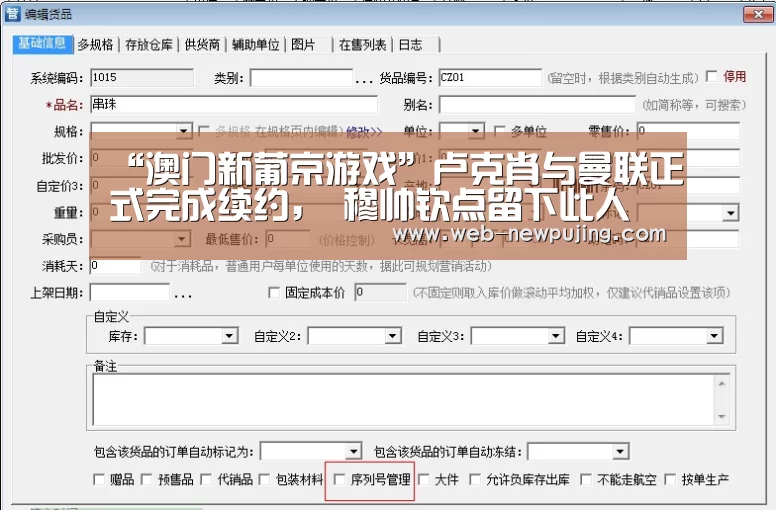Click the 管 application icon in title bar
This screenshot has width=776, height=510.
click(x=12, y=13)
